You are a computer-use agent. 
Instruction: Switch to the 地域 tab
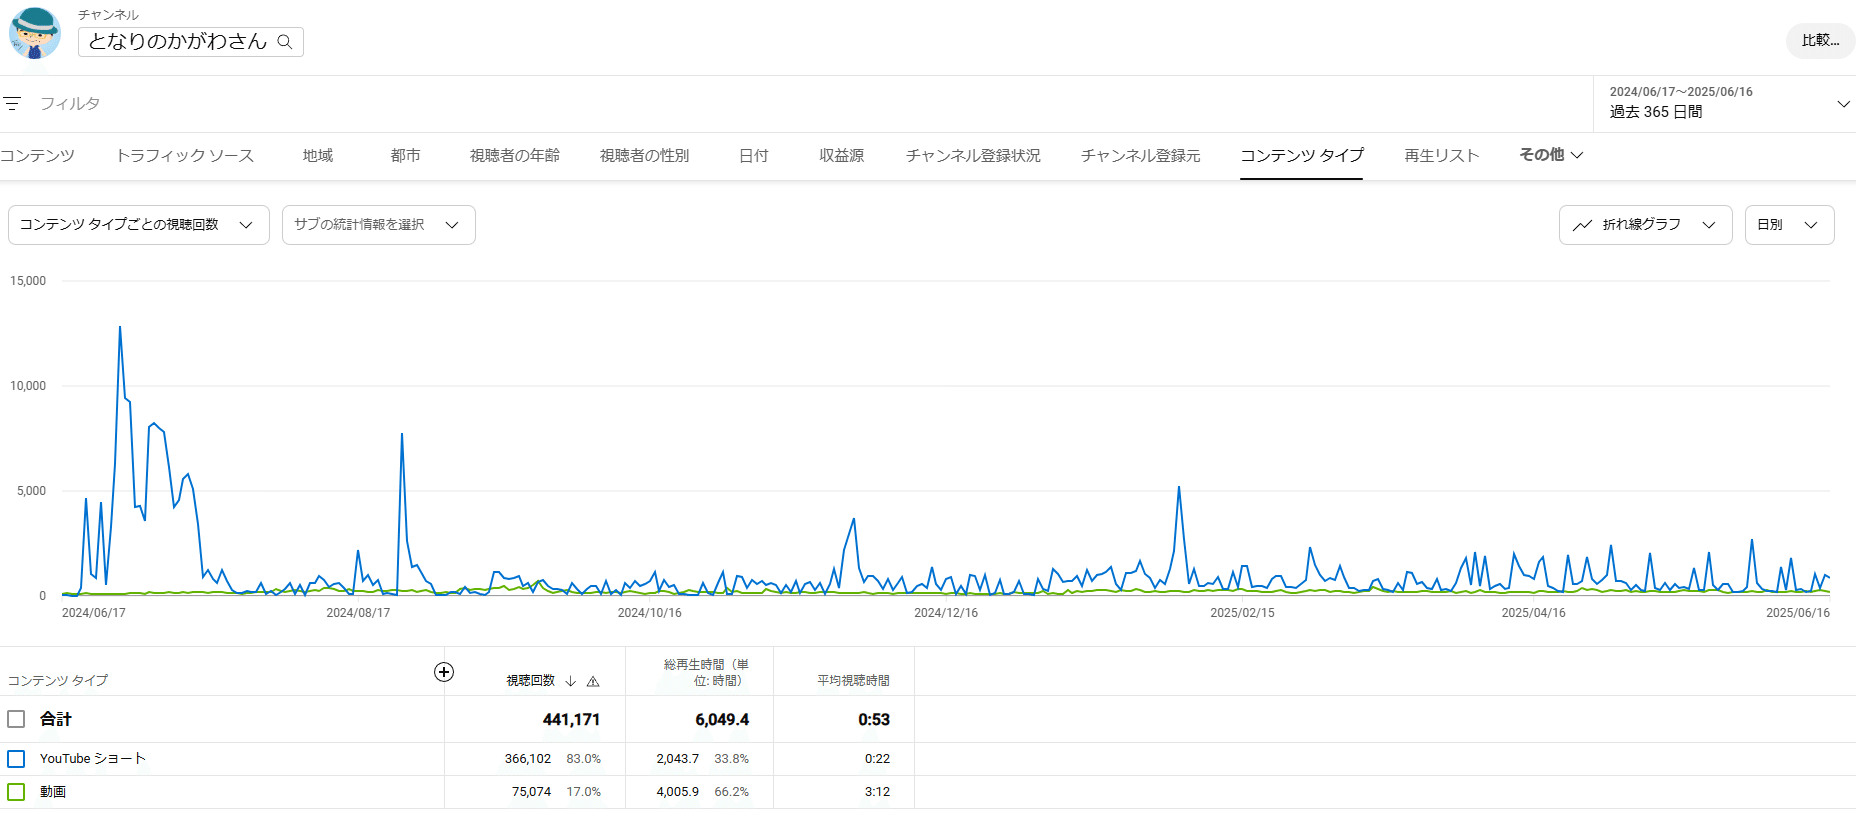pos(318,156)
